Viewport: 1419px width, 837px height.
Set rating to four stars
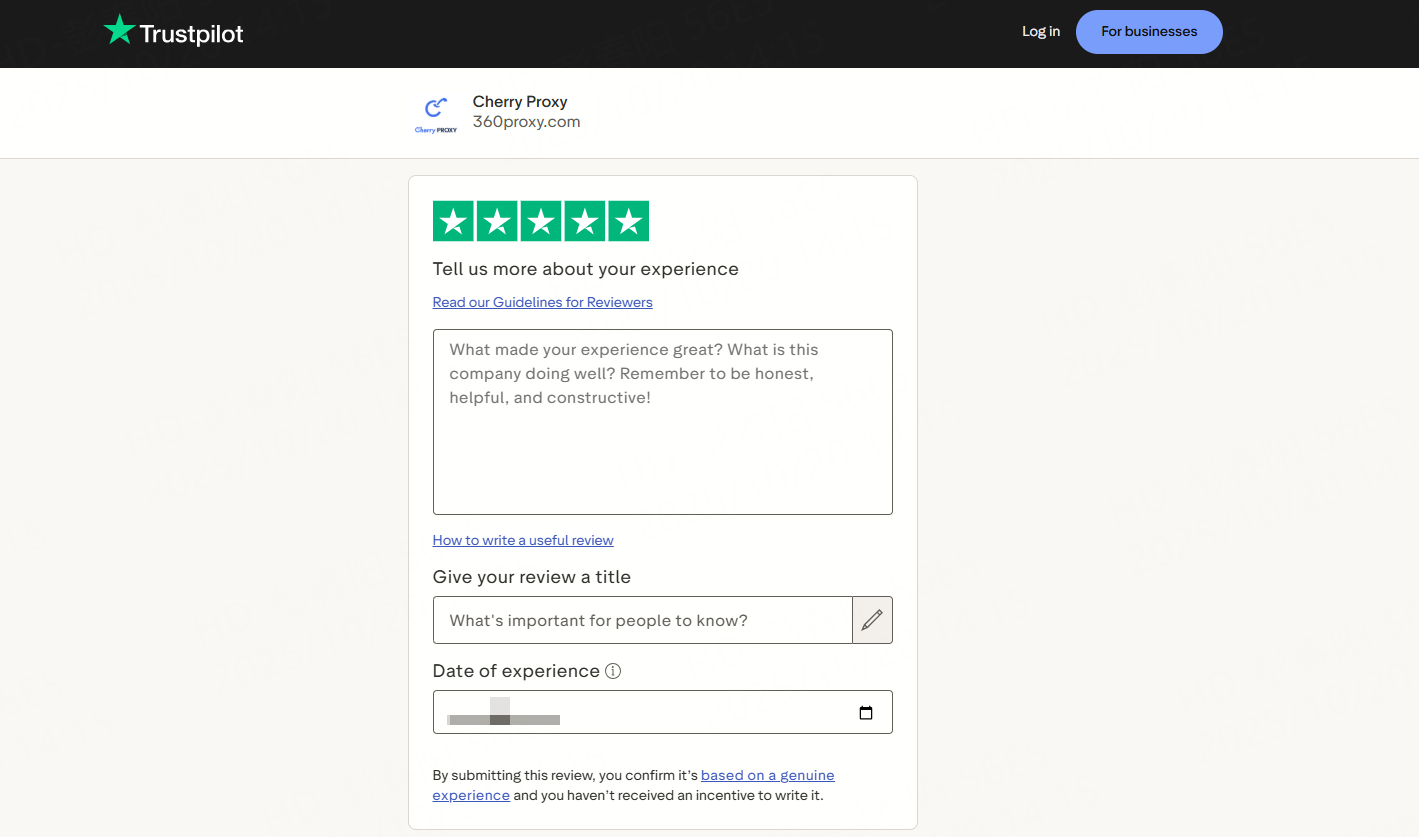coord(585,221)
